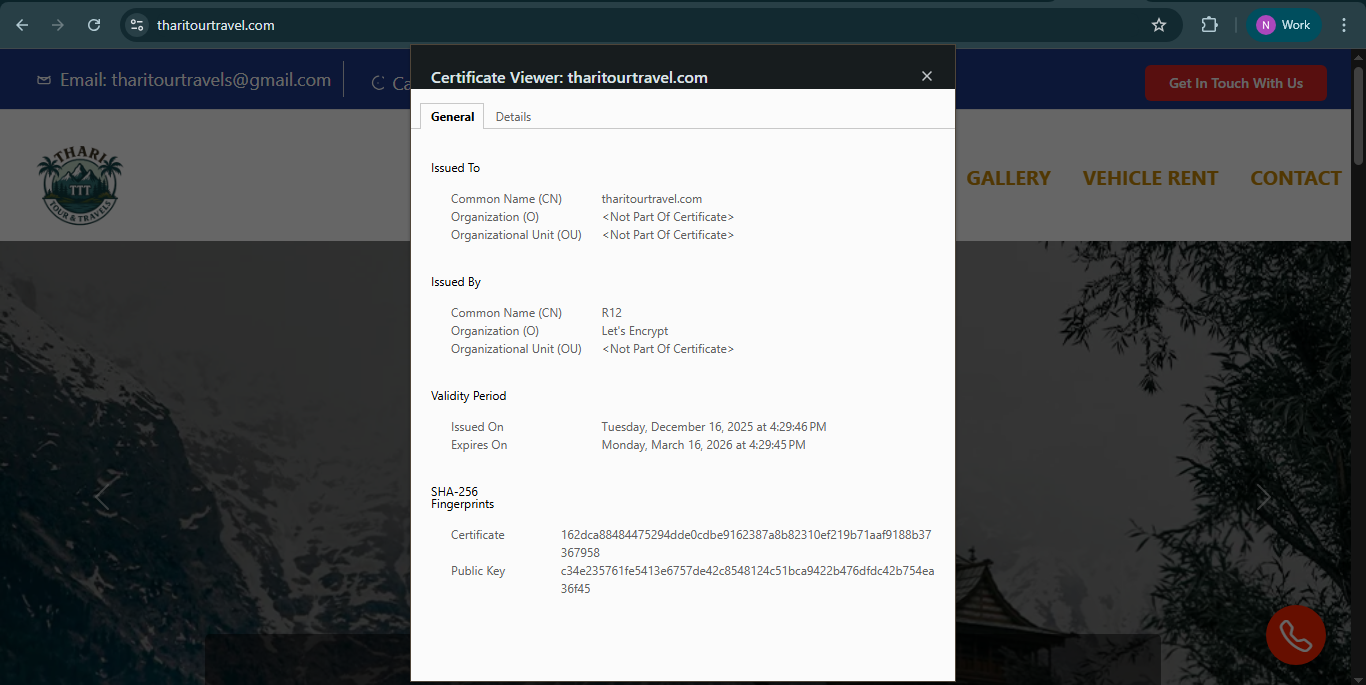Viewport: 1366px width, 685px height.
Task: Reload the current page
Action: point(94,25)
